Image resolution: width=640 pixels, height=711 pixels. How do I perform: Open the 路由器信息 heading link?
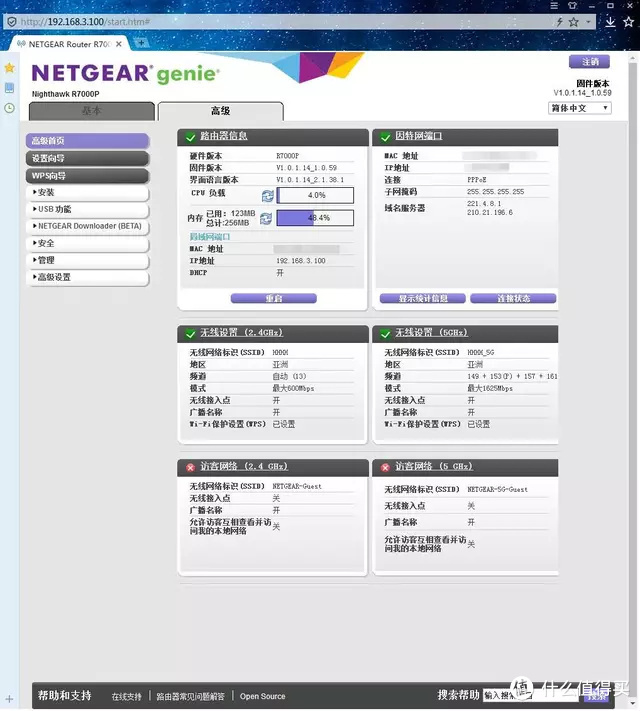click(224, 136)
